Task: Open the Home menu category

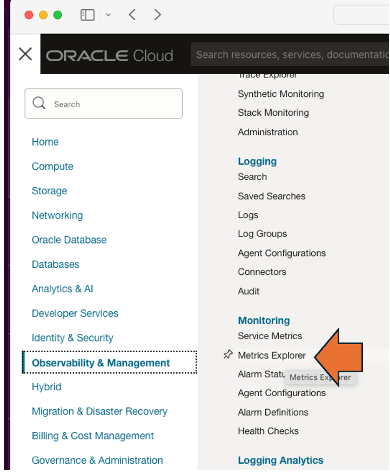Action: tap(45, 142)
